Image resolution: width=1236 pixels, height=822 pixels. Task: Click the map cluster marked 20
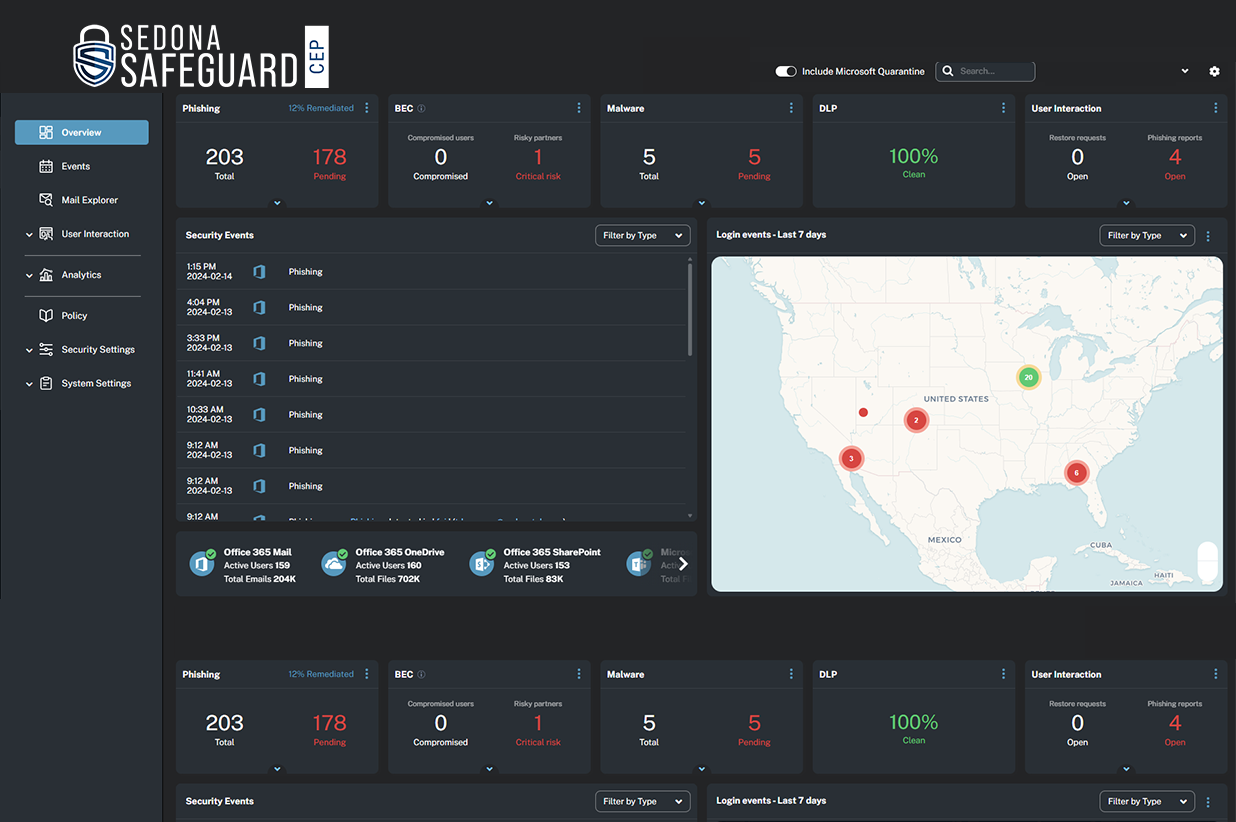click(1028, 377)
